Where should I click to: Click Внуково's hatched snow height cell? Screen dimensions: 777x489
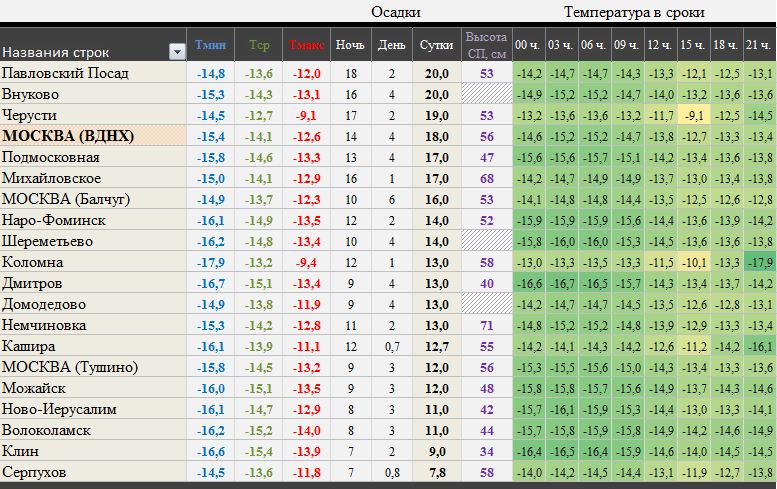tap(487, 94)
